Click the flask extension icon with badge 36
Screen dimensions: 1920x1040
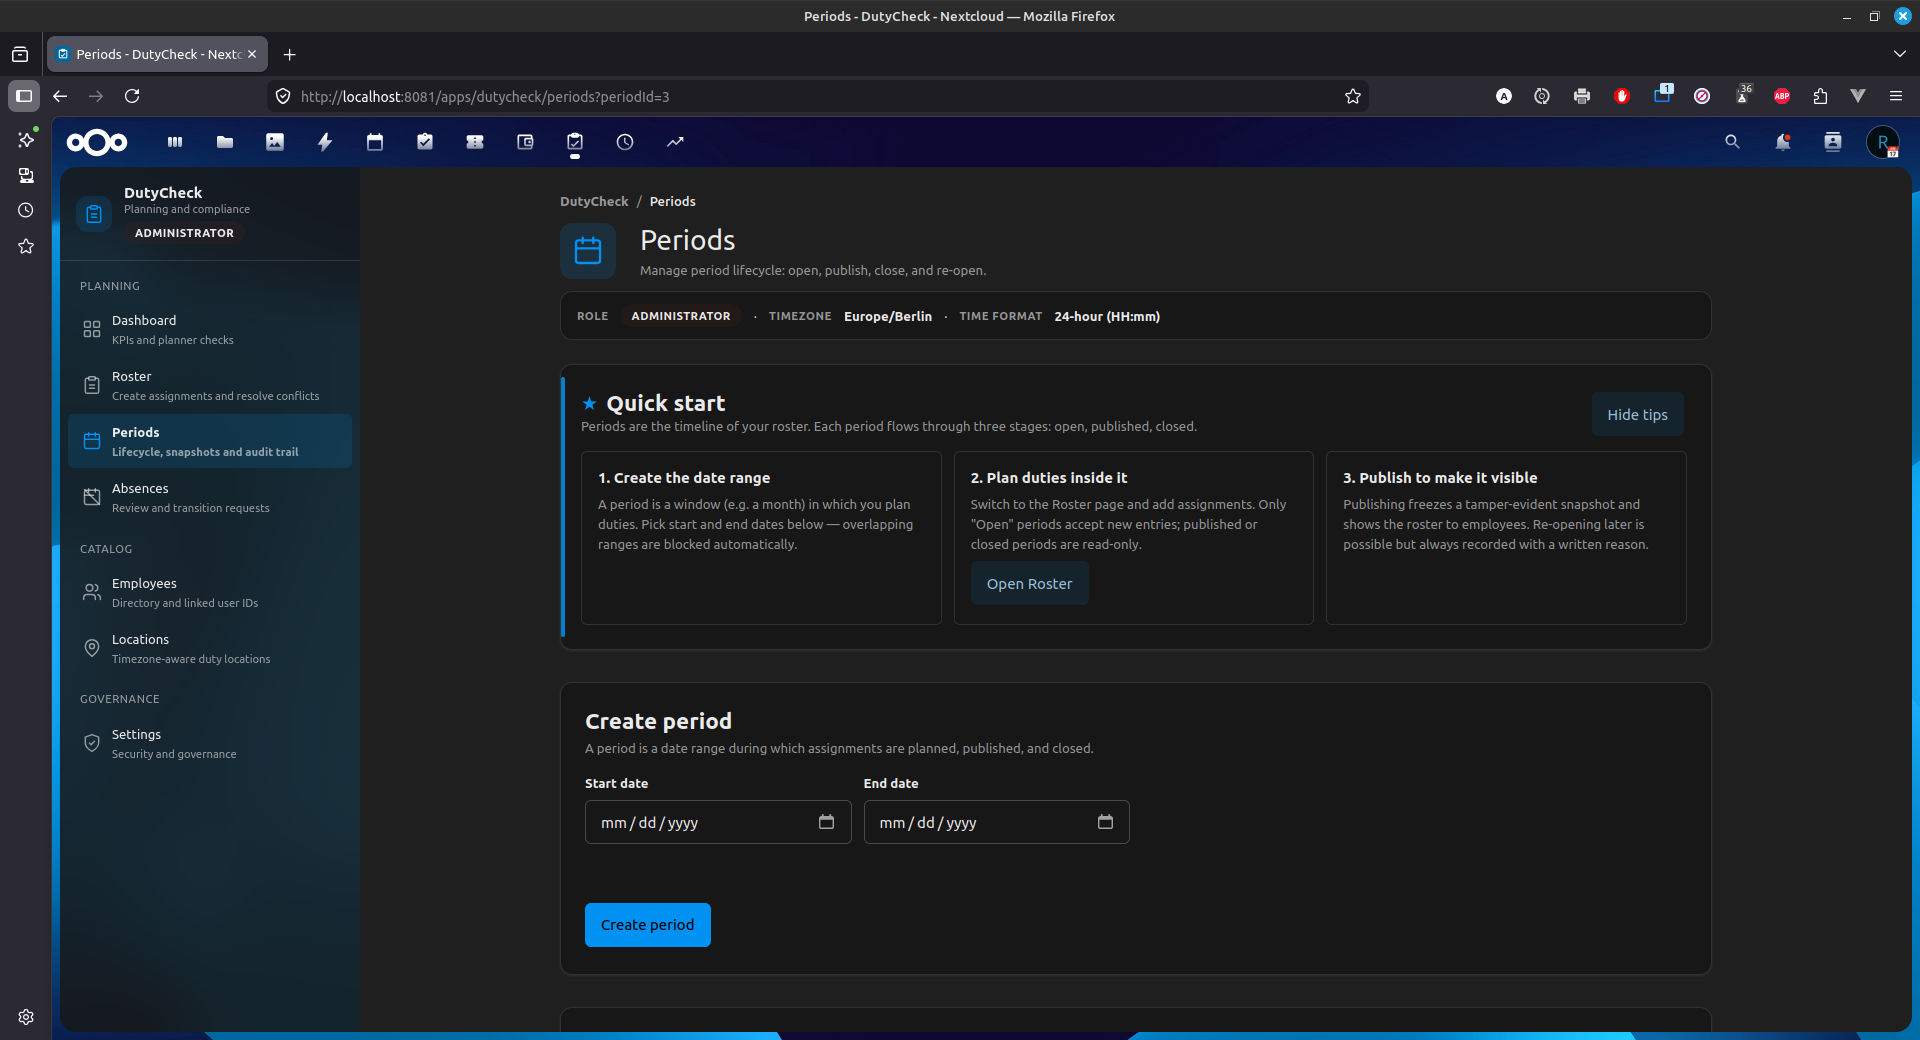(1743, 95)
